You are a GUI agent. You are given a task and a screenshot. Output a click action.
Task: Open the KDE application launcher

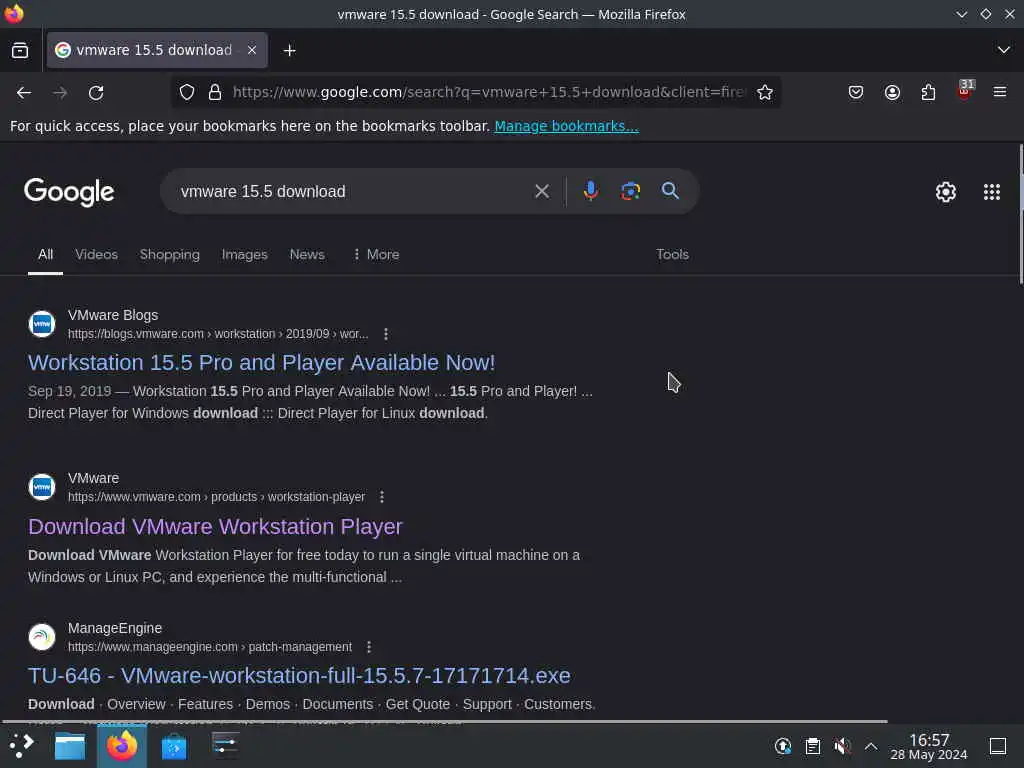tap(22, 746)
